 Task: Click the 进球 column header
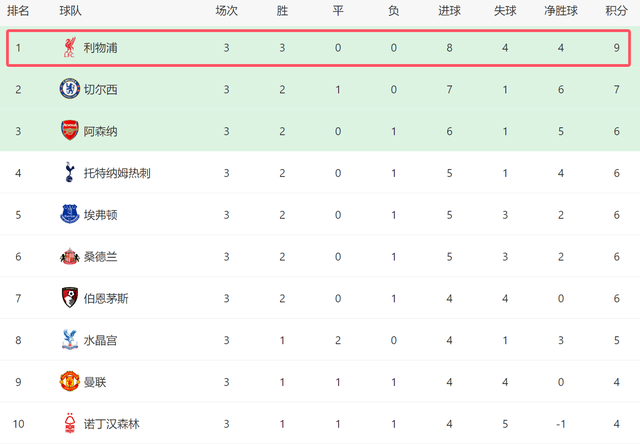tap(450, 12)
